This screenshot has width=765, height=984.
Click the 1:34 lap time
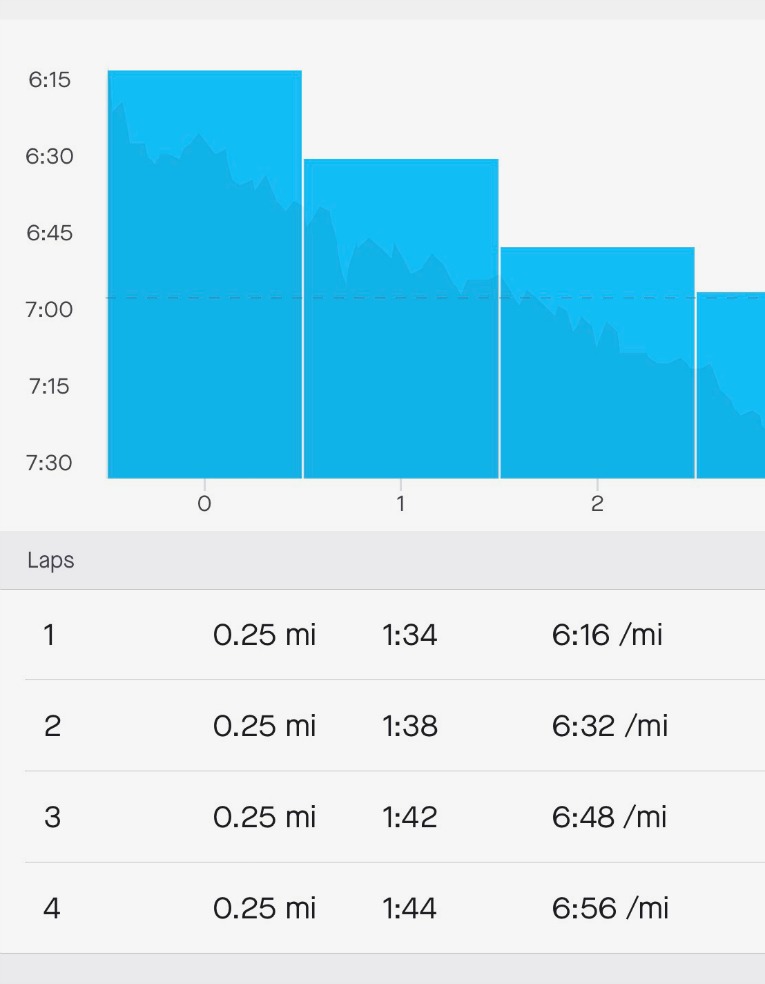[409, 635]
